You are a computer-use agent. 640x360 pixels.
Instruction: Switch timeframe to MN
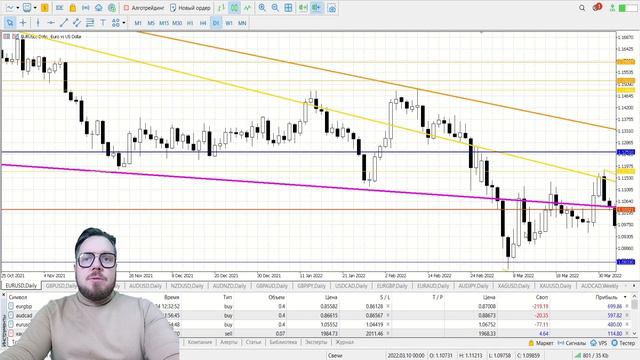(242, 23)
